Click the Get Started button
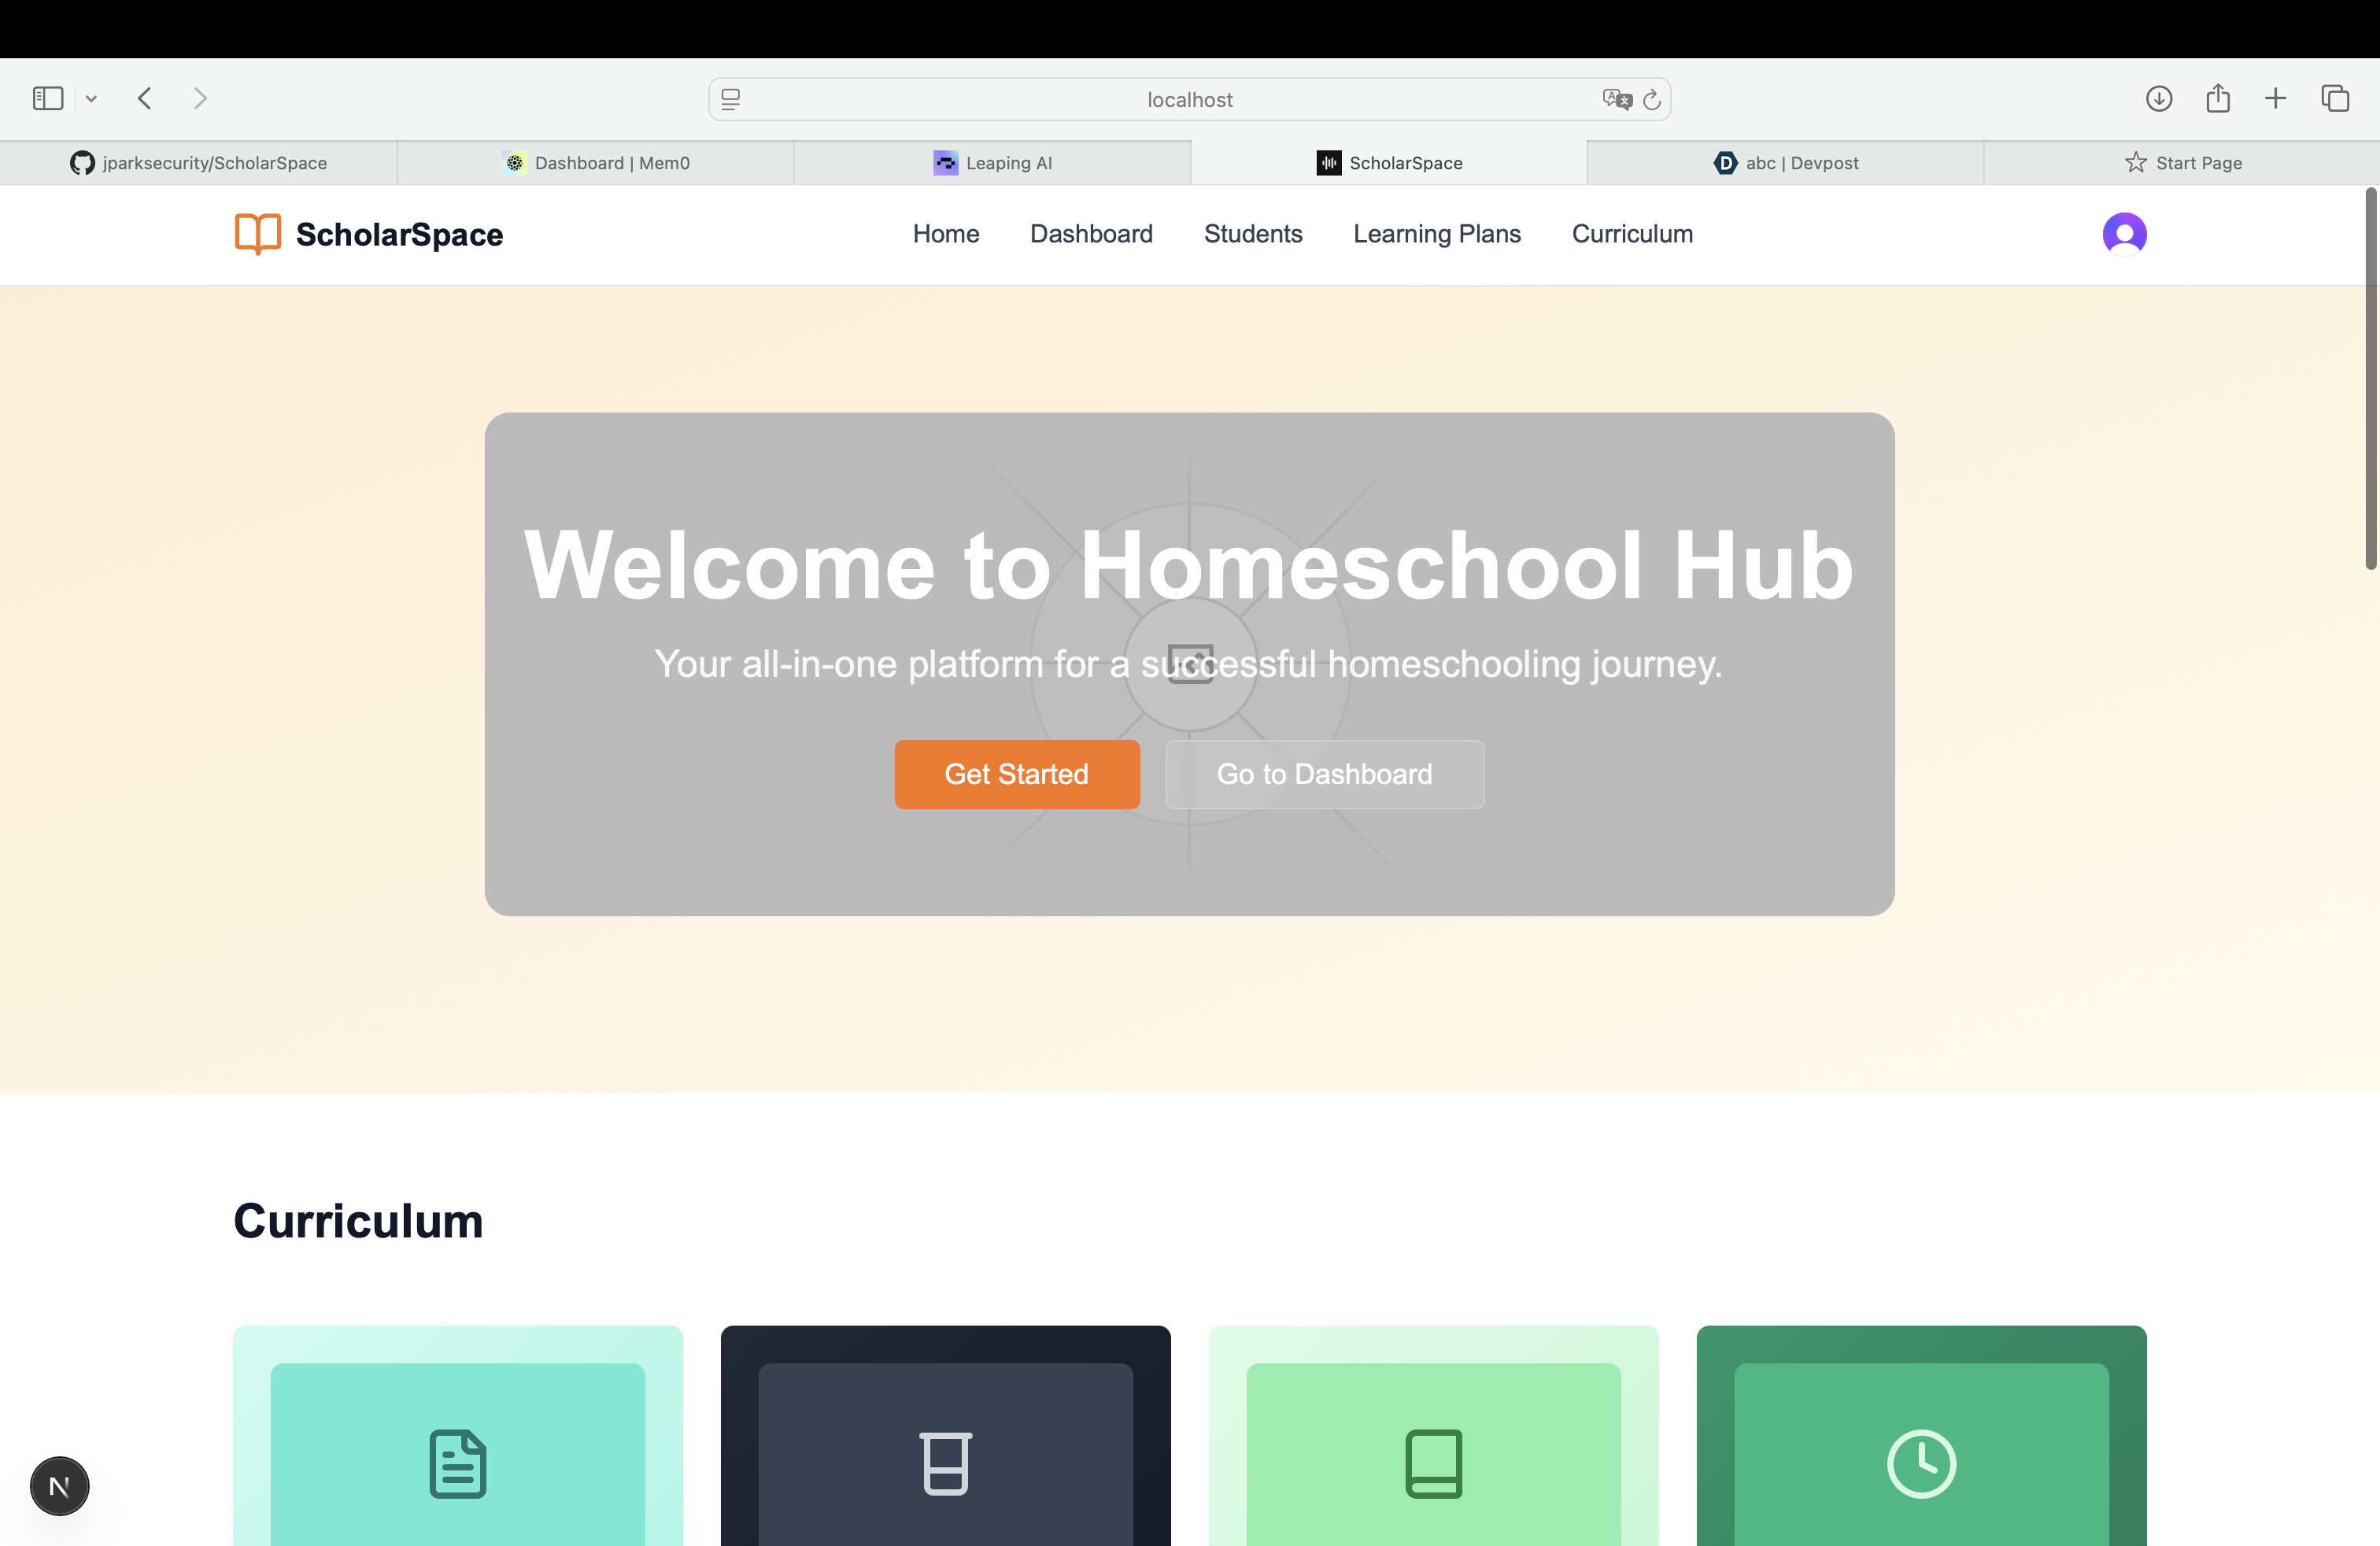Screen dimensions: 2380x1546 [1016, 774]
